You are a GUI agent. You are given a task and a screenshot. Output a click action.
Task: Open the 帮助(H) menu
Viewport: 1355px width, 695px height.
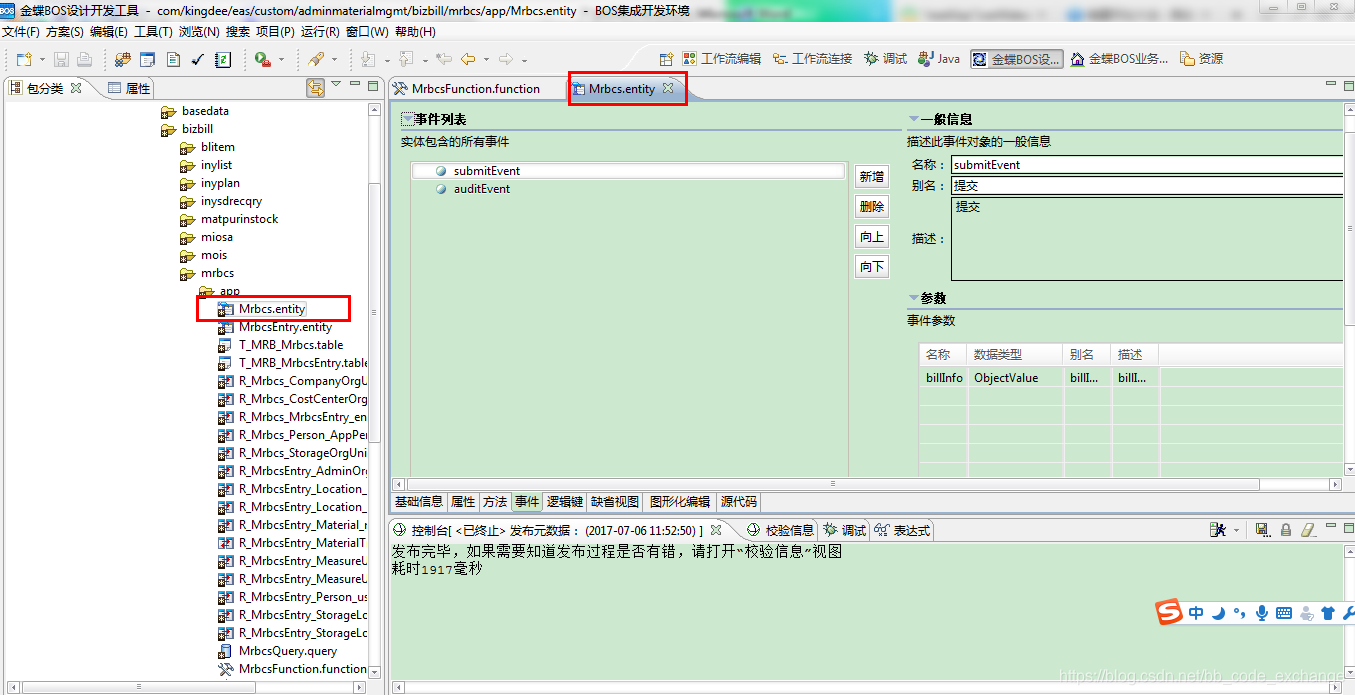coord(415,32)
